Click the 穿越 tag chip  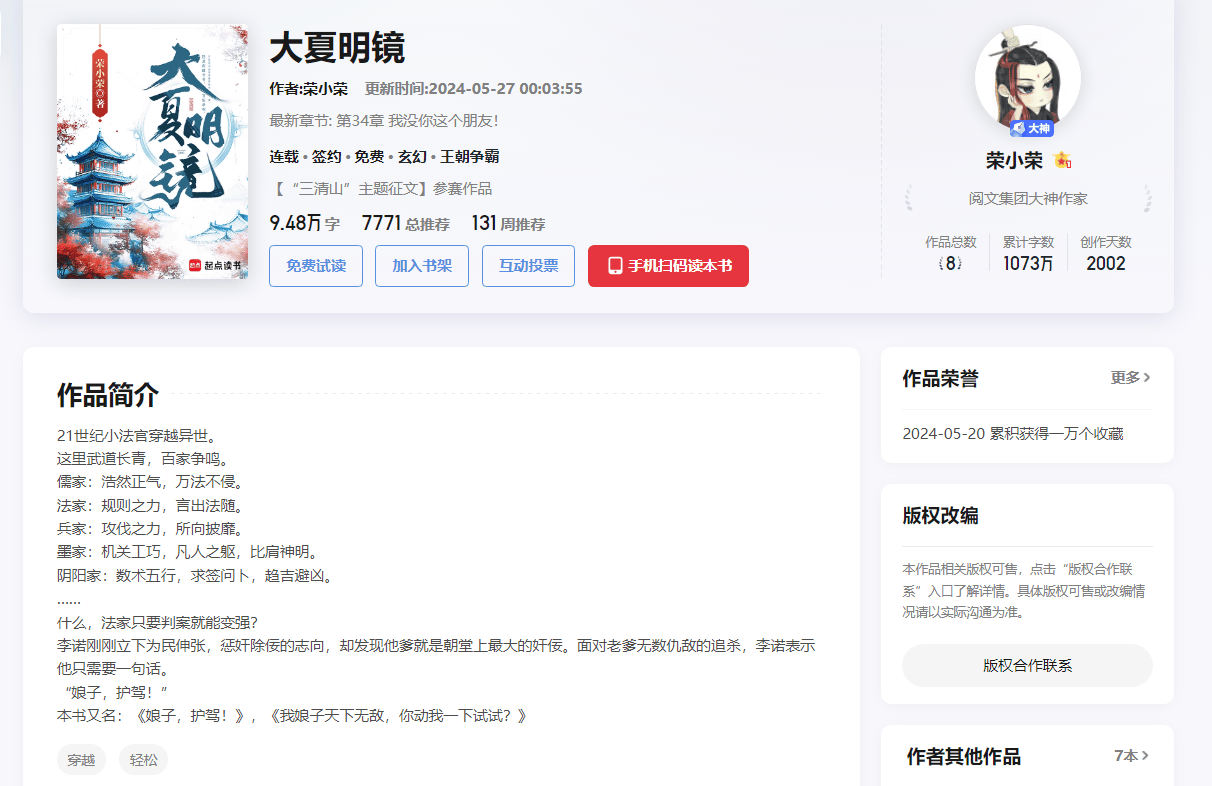pyautogui.click(x=81, y=760)
